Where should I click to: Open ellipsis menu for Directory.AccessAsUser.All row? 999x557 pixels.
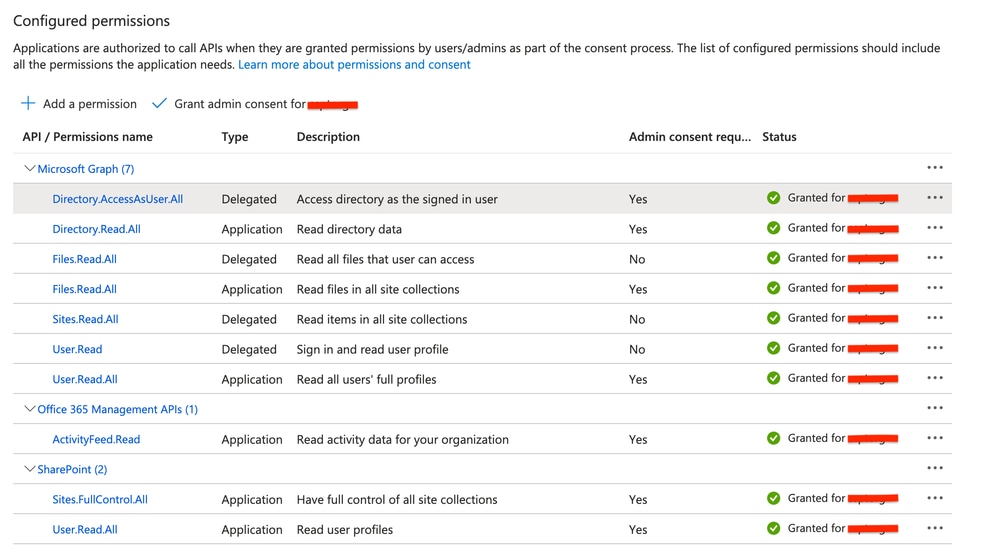pos(935,198)
